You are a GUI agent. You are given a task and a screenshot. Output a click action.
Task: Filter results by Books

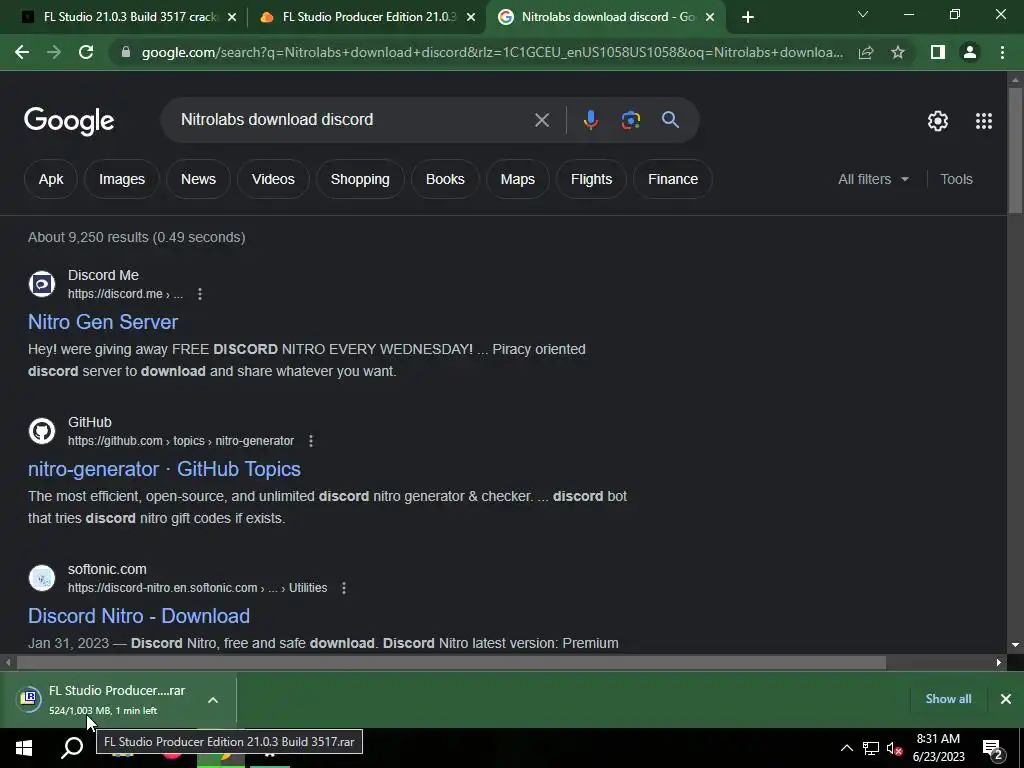pyautogui.click(x=445, y=179)
